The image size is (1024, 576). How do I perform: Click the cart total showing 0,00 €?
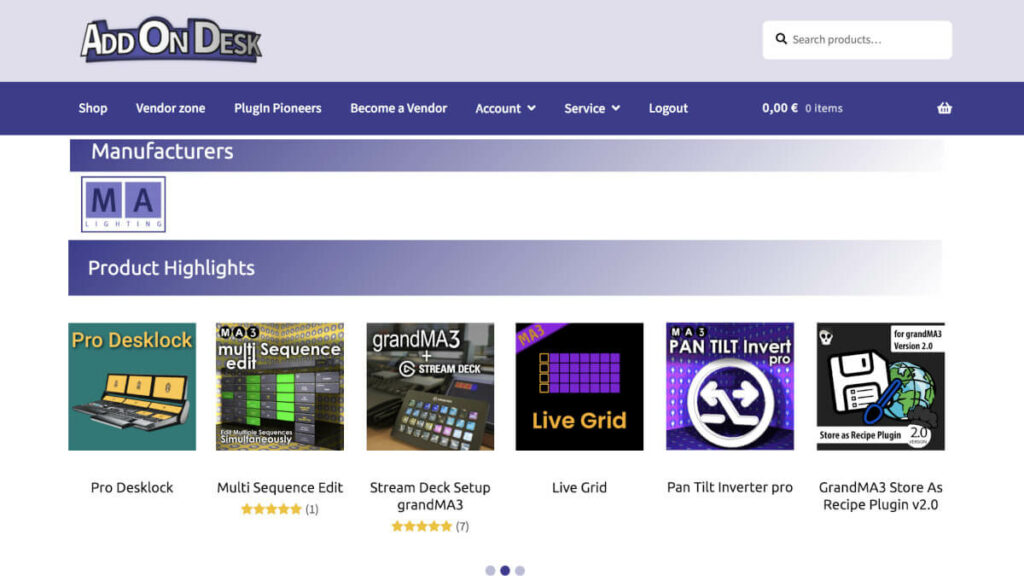[x=778, y=108]
